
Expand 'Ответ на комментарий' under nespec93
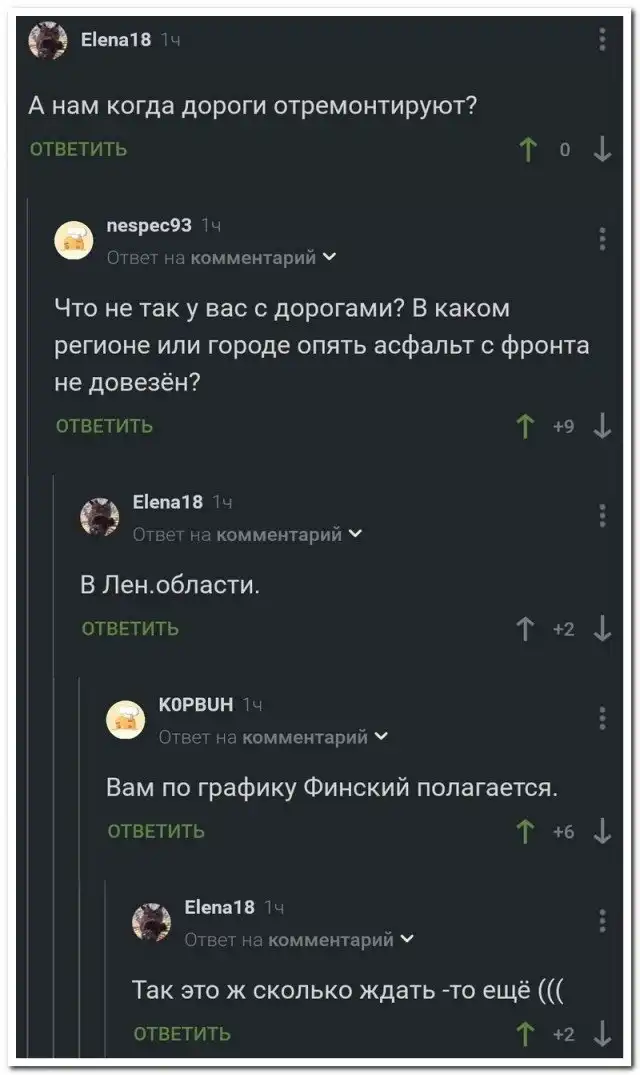(221, 257)
